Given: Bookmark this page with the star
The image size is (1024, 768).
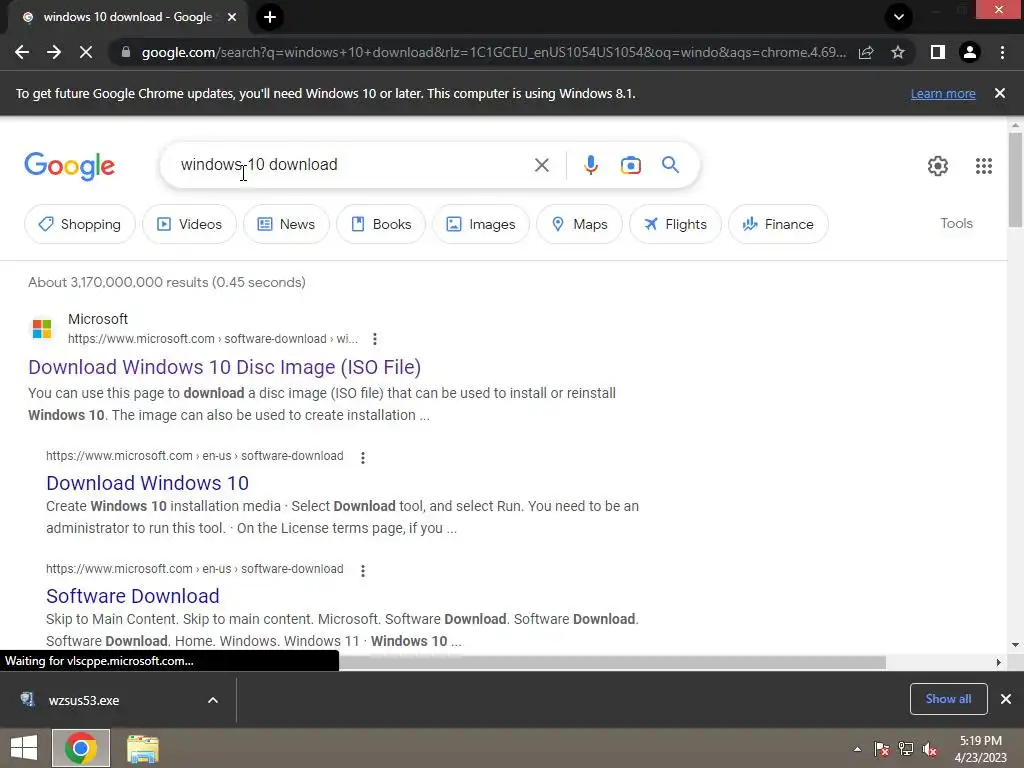Looking at the screenshot, I should 898,52.
